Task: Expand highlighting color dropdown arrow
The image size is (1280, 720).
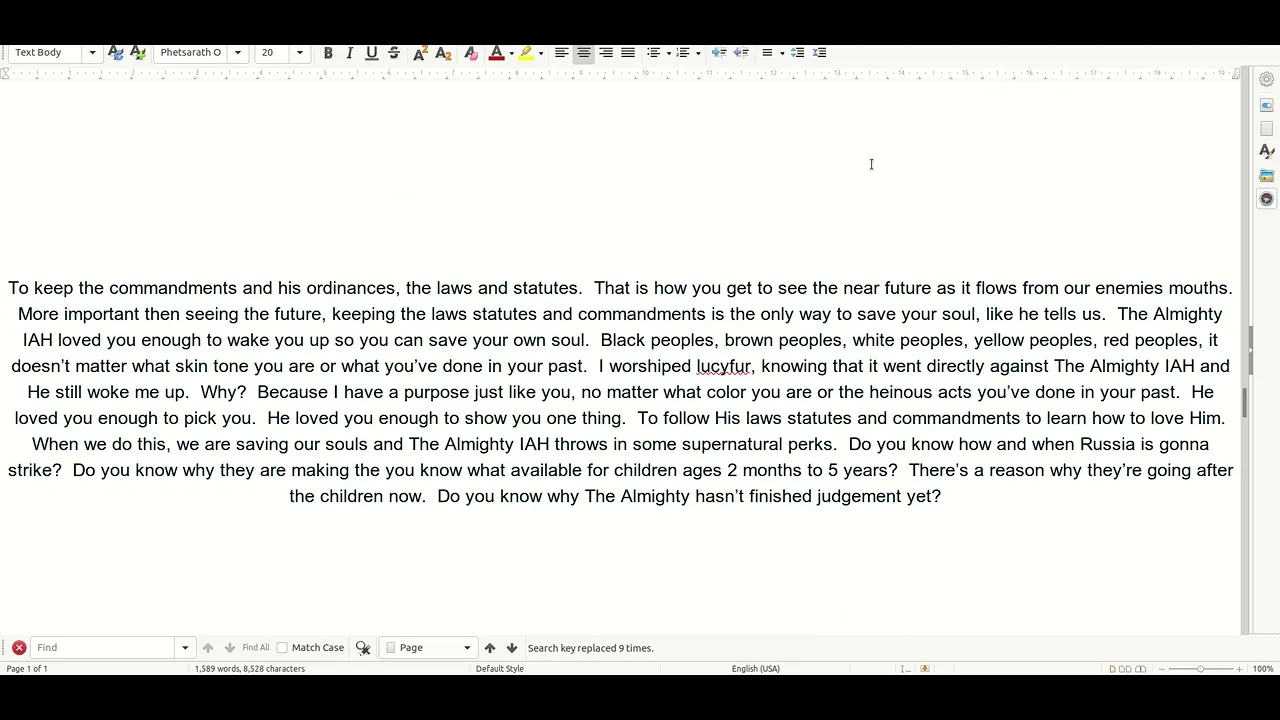Action: [x=540, y=53]
